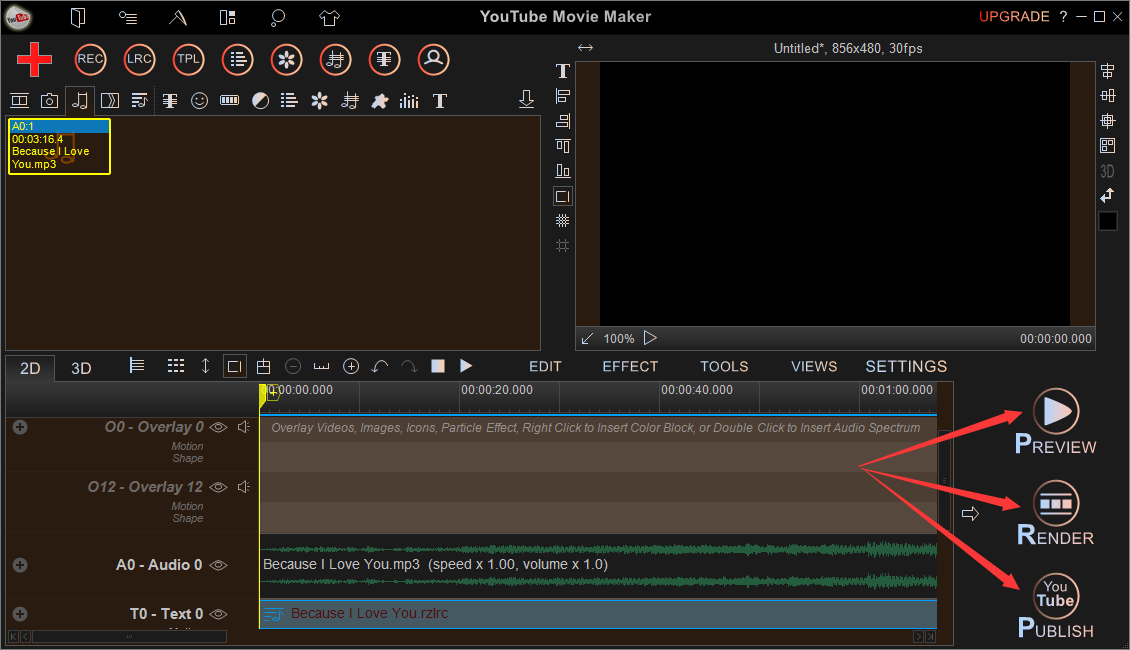
Task: Click the RENDER button
Action: 1056,513
